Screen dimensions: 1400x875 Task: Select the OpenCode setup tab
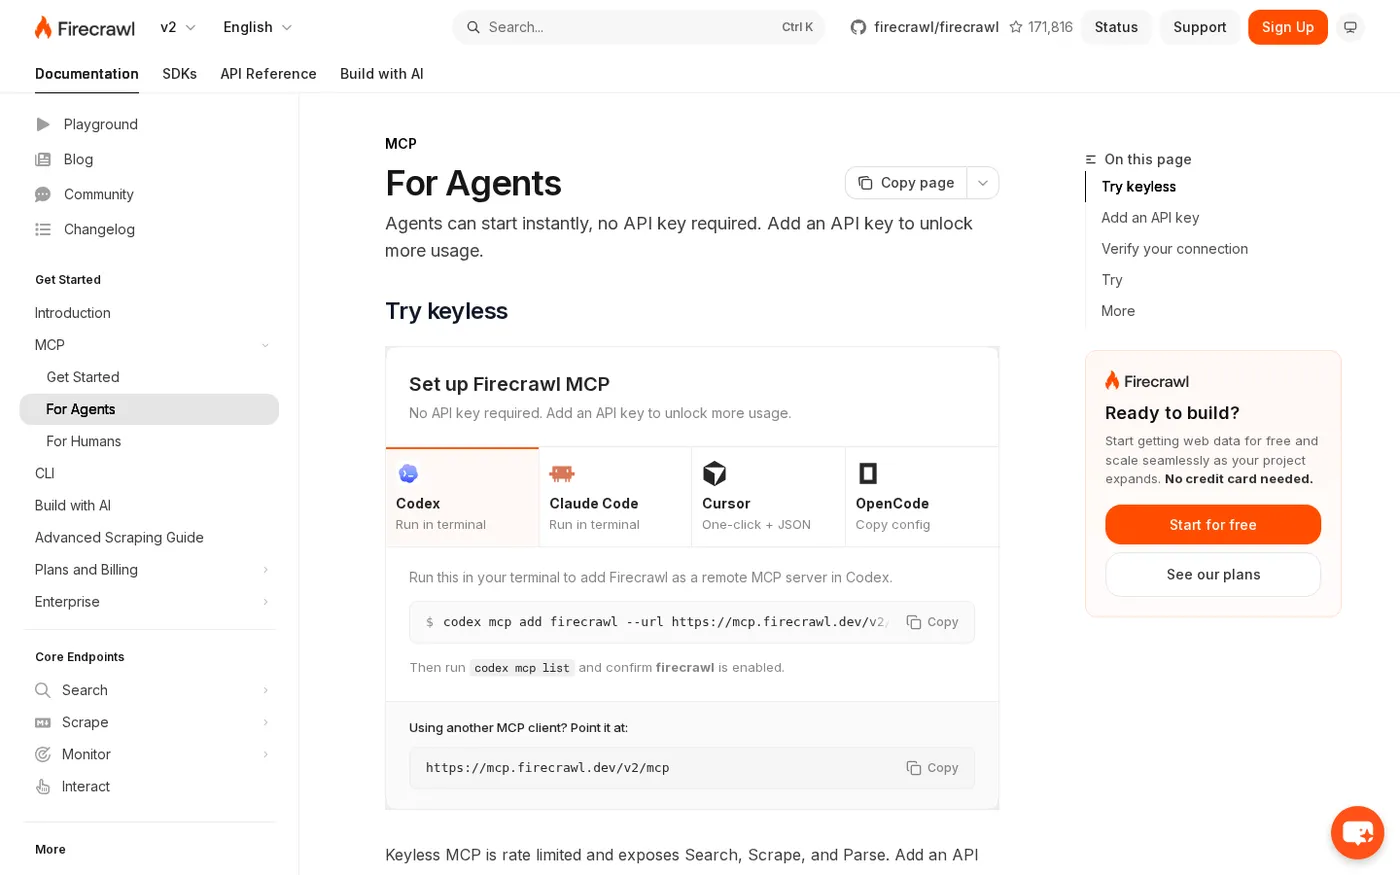click(x=922, y=497)
